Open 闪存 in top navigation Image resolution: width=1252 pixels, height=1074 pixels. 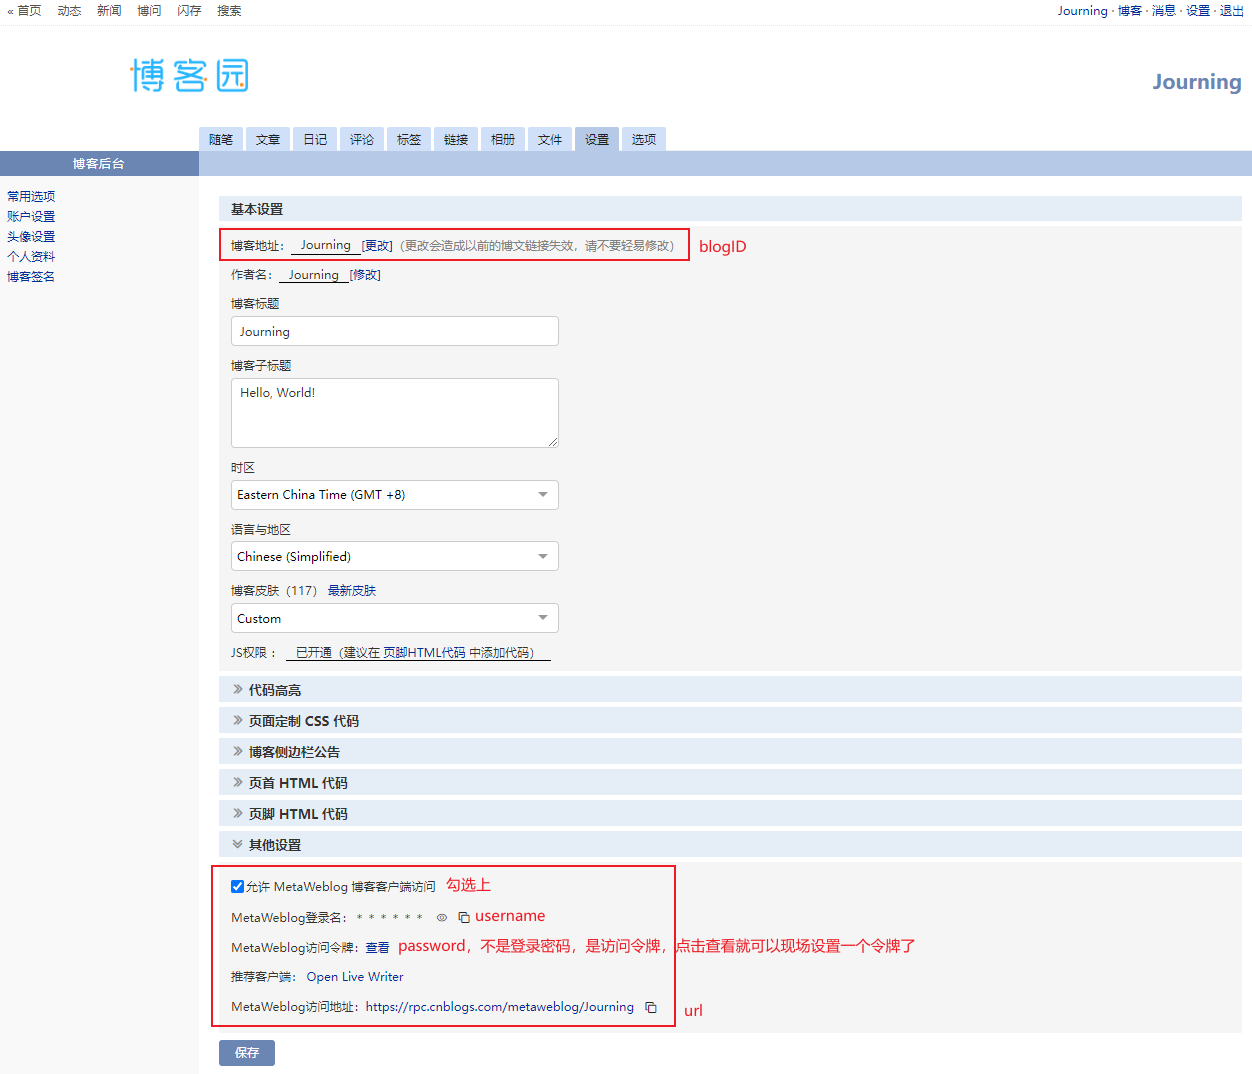pos(189,11)
